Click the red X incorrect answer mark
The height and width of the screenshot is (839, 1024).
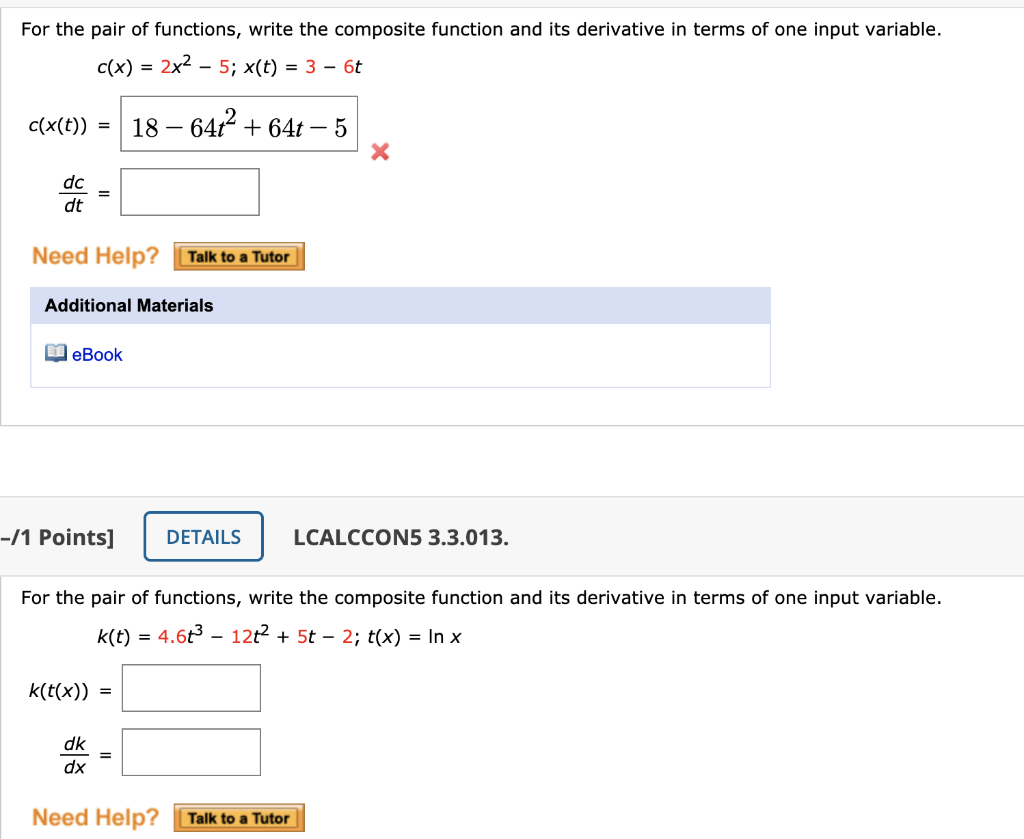pyautogui.click(x=379, y=152)
